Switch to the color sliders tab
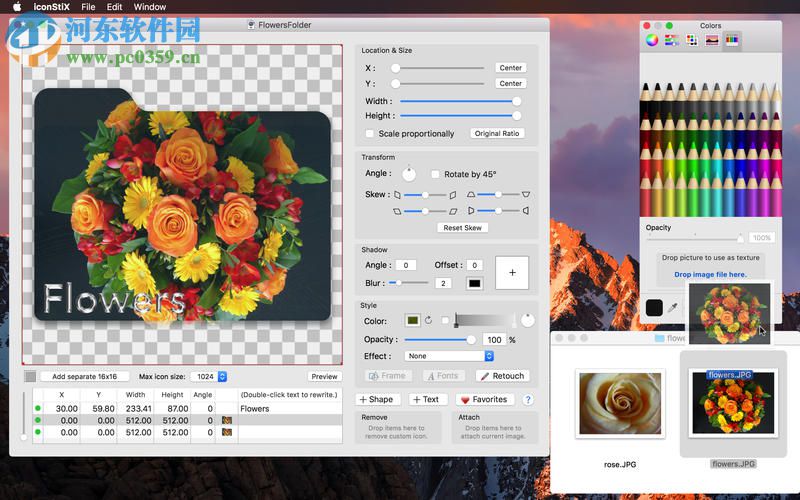The image size is (800, 500). pyautogui.click(x=672, y=41)
